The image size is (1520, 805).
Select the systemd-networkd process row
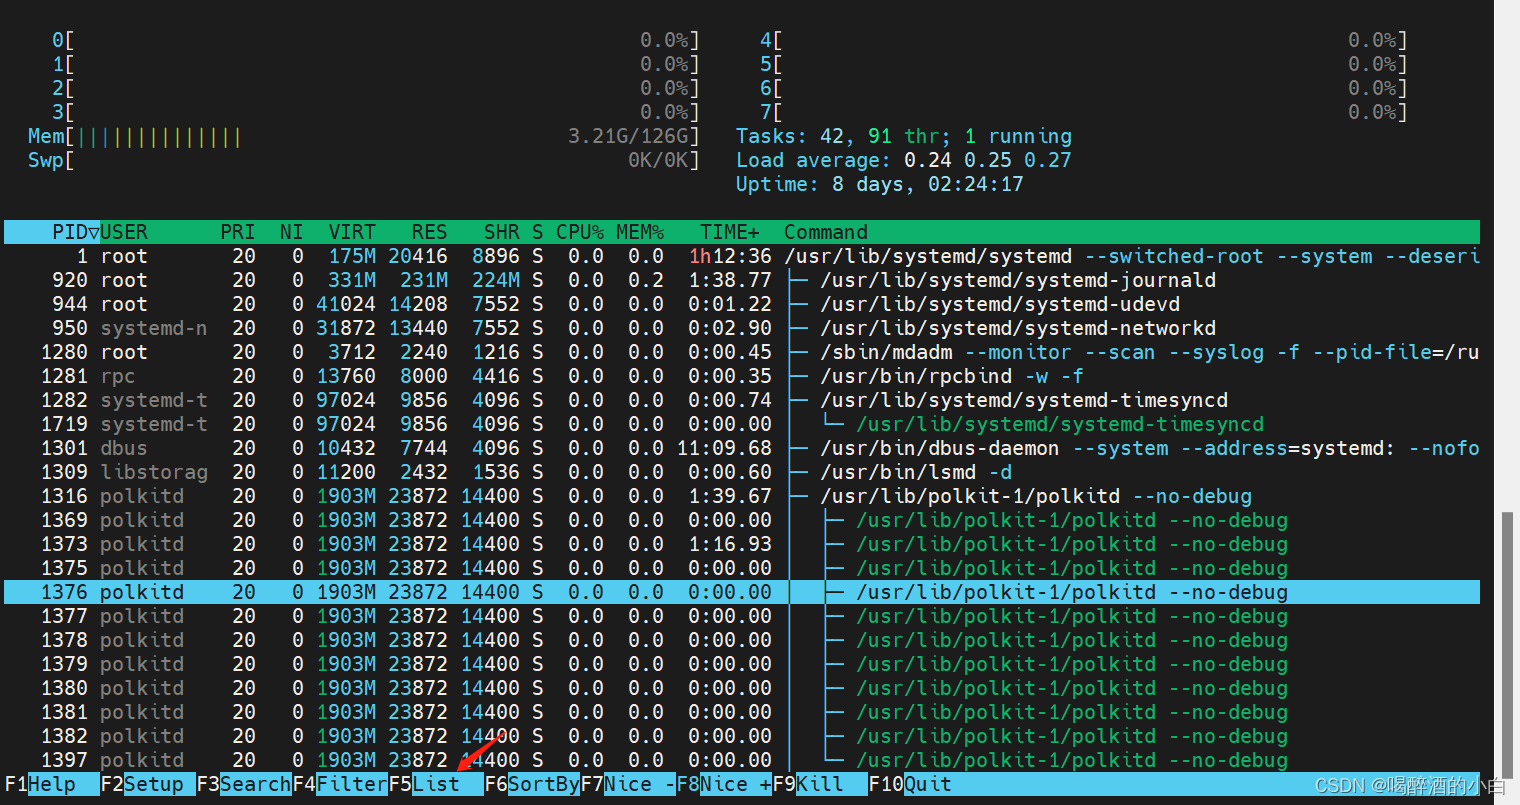coord(742,328)
